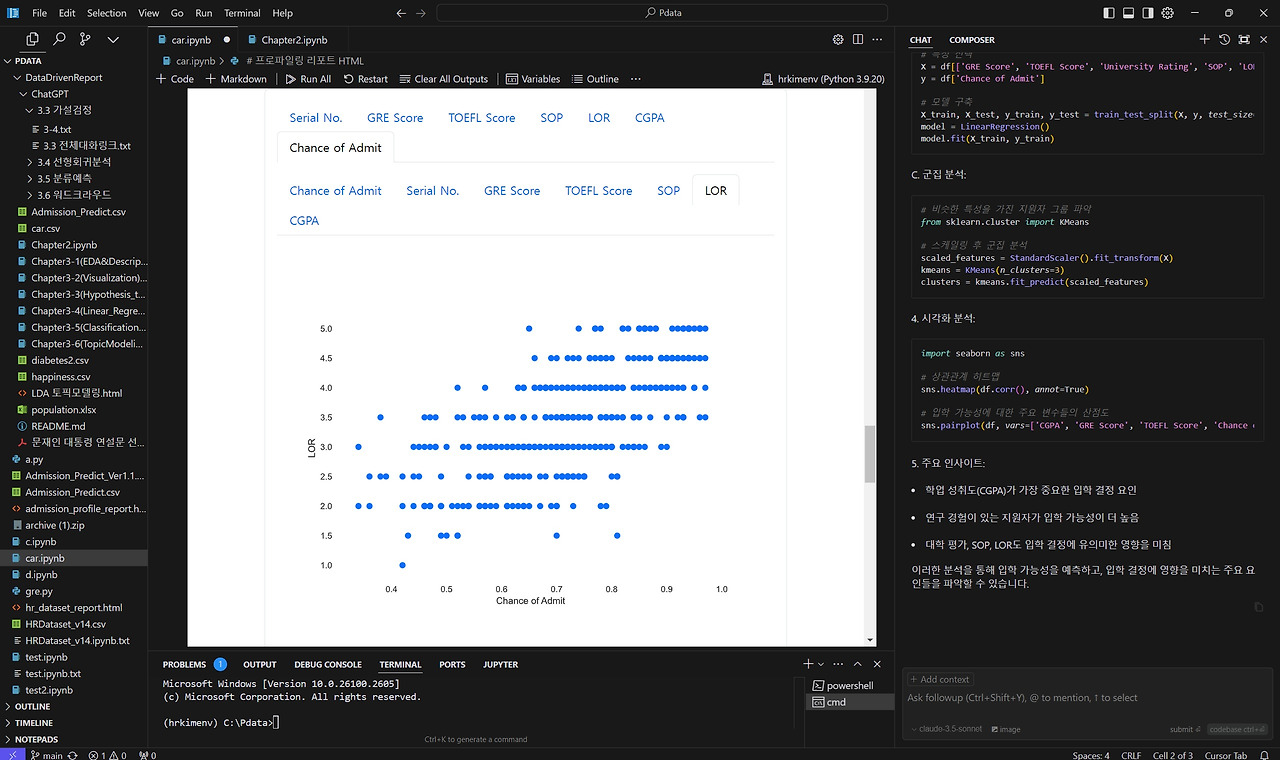
Task: Close the terminal panel
Action: pos(878,664)
